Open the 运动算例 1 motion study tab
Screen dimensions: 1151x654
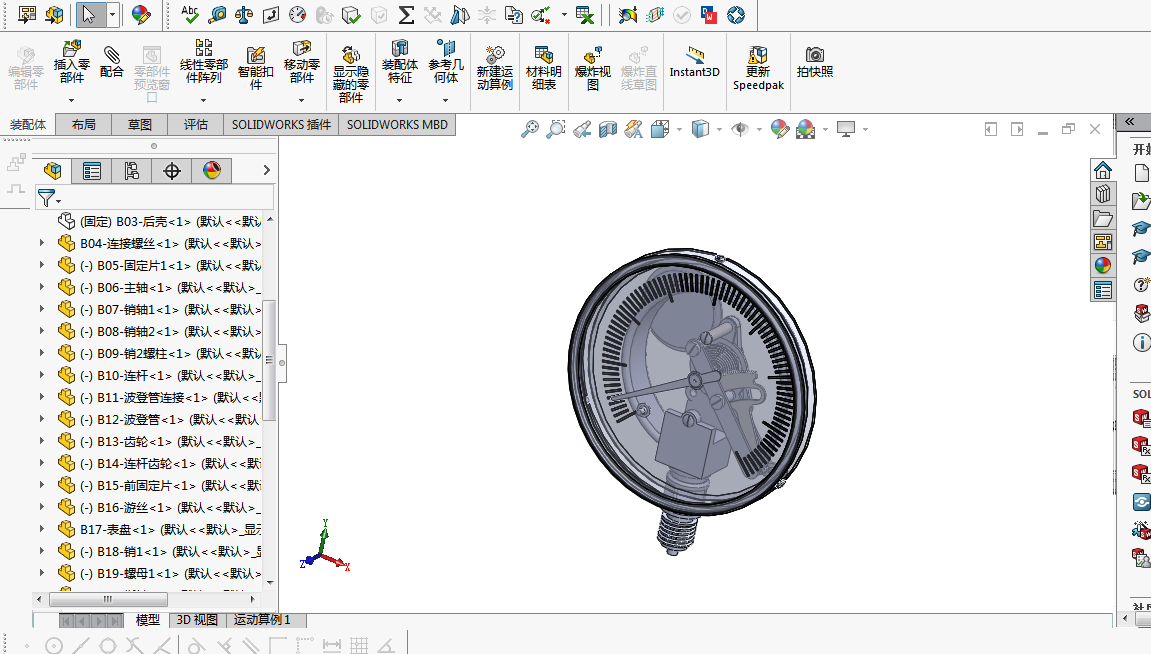pyautogui.click(x=262, y=620)
